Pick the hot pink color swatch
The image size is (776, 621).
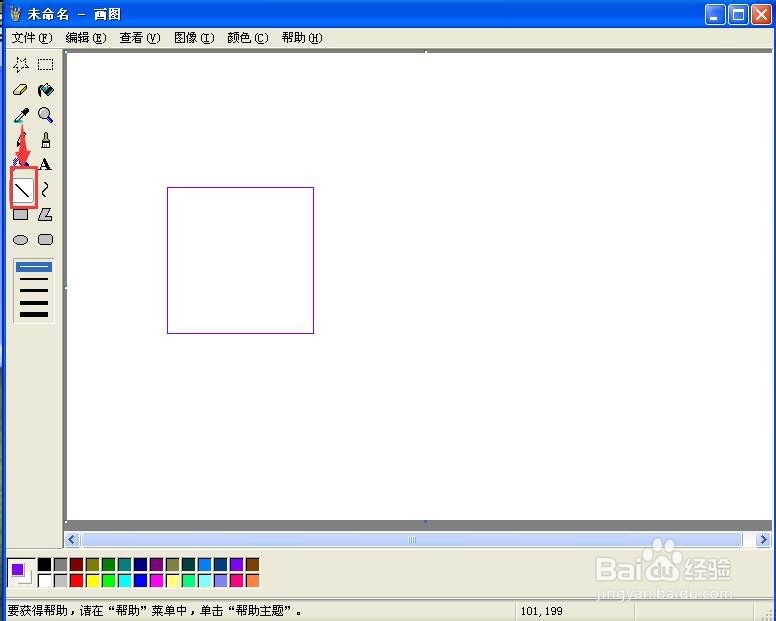(x=237, y=580)
